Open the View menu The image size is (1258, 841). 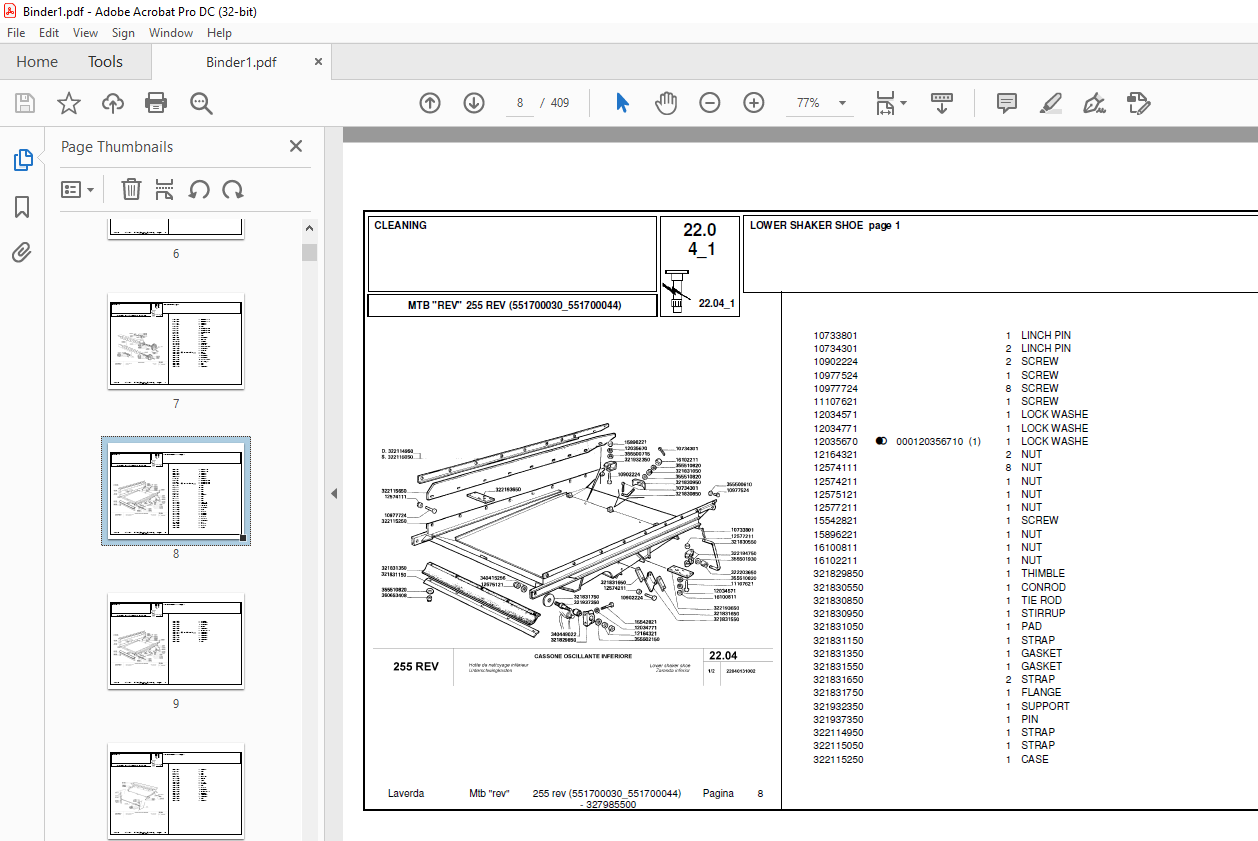point(86,33)
